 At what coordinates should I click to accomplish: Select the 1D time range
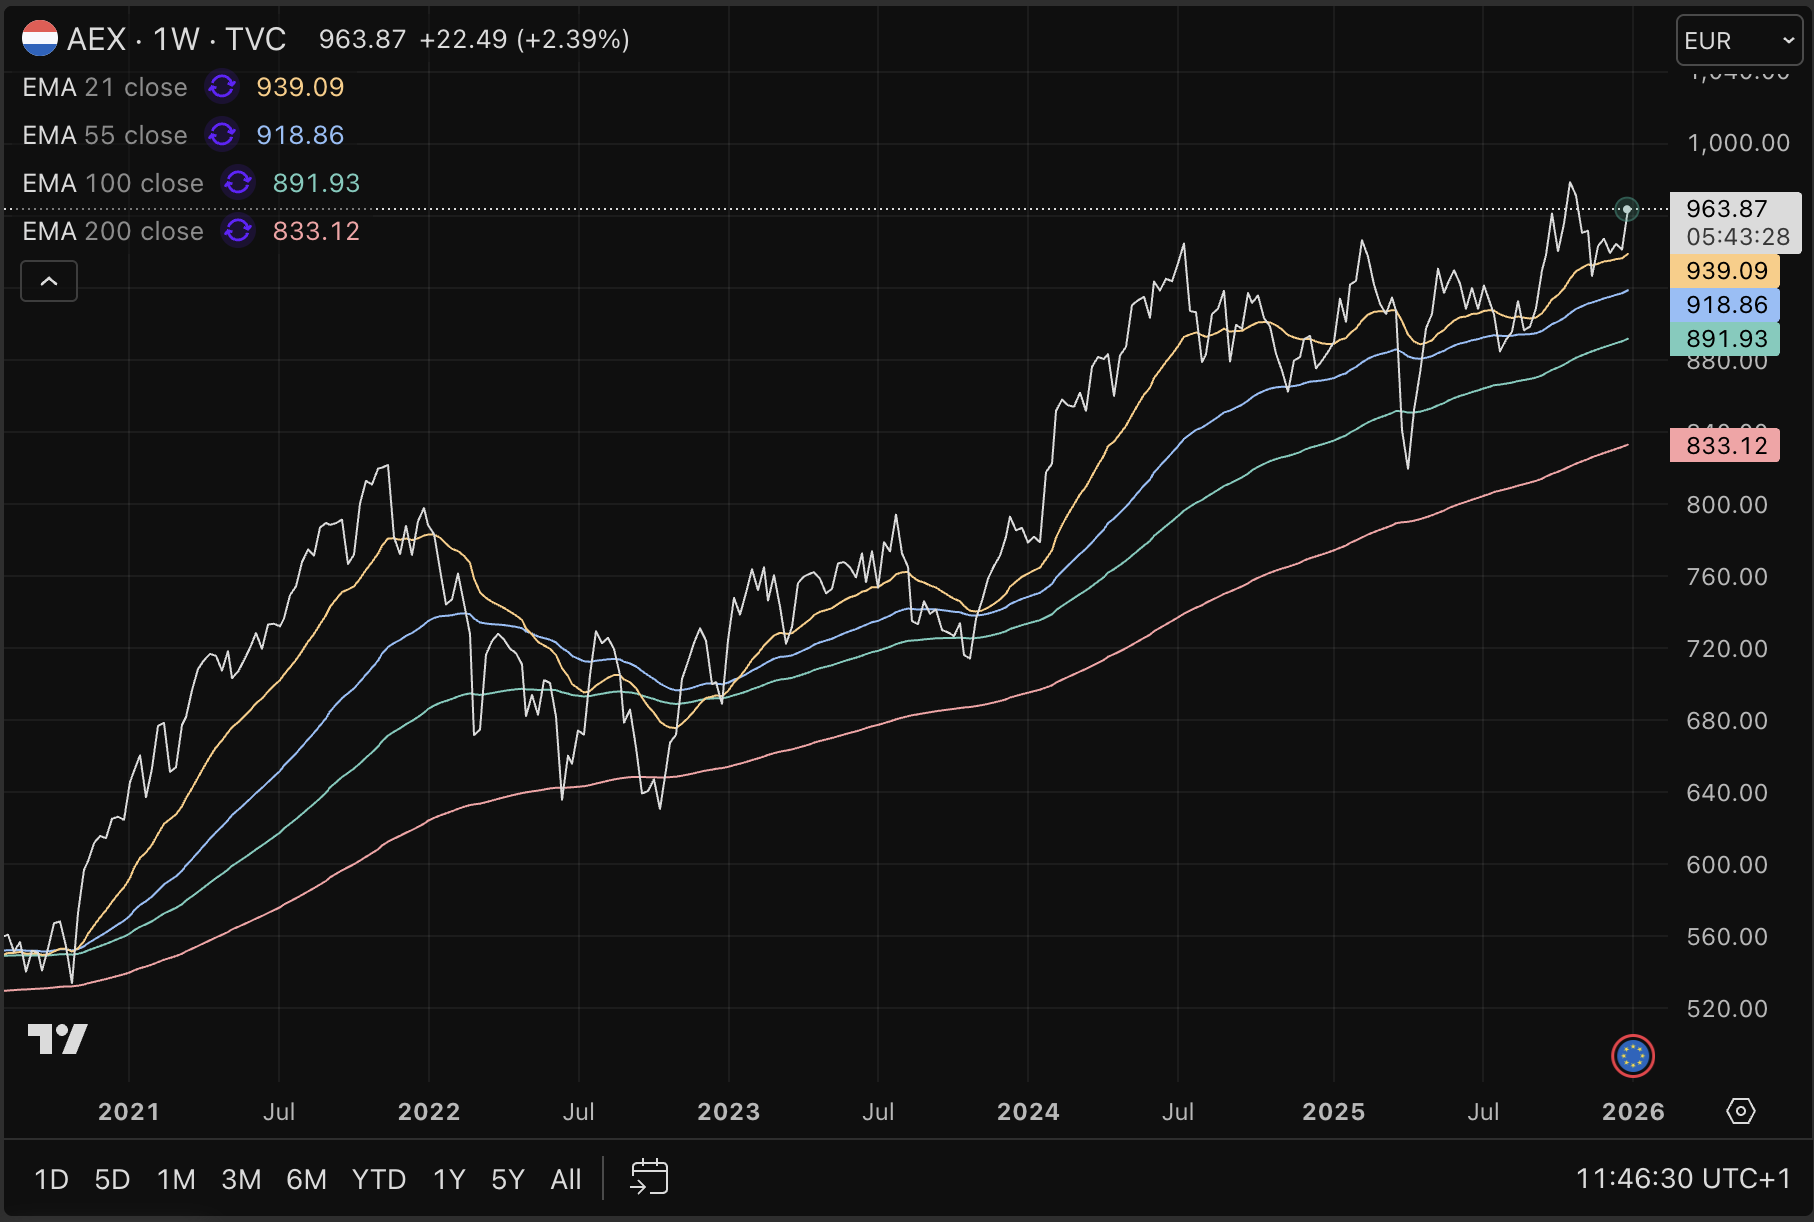pos(51,1180)
